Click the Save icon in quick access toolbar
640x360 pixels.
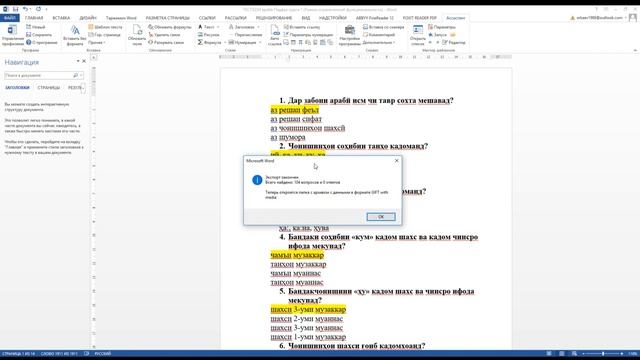(x=15, y=9)
